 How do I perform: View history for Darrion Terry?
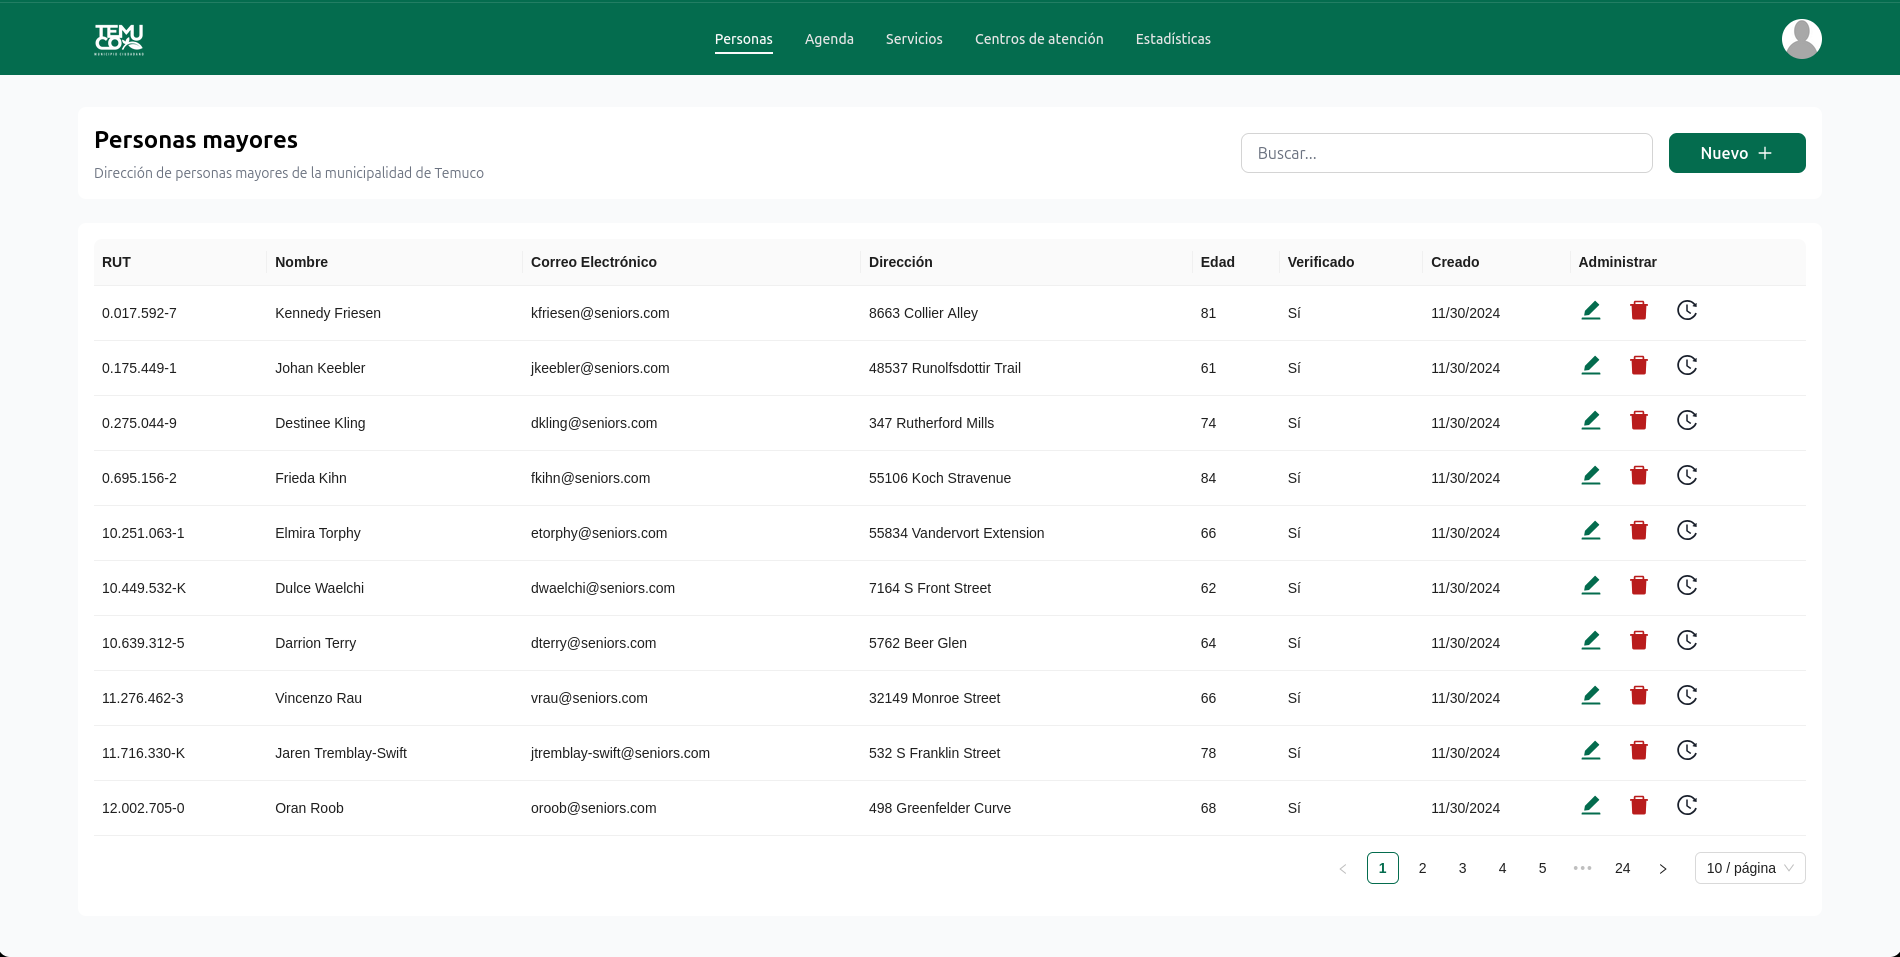coord(1687,641)
